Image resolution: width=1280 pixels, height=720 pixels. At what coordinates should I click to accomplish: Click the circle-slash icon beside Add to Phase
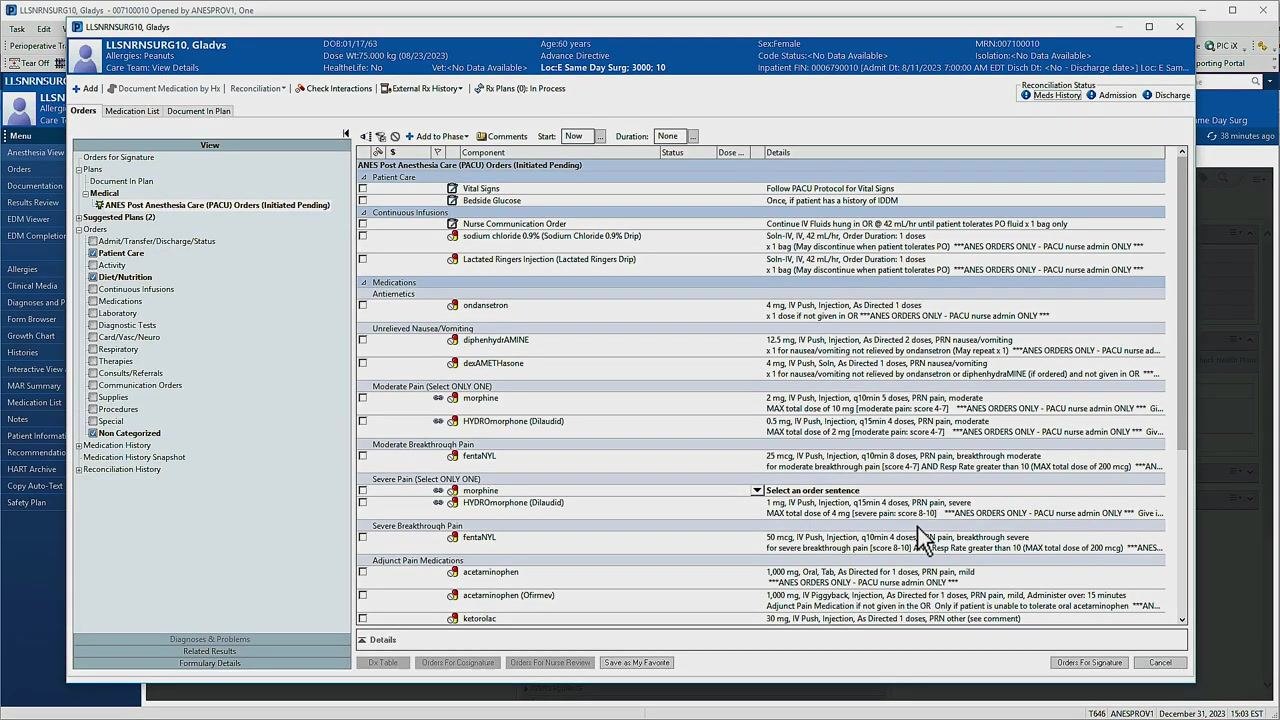(395, 137)
